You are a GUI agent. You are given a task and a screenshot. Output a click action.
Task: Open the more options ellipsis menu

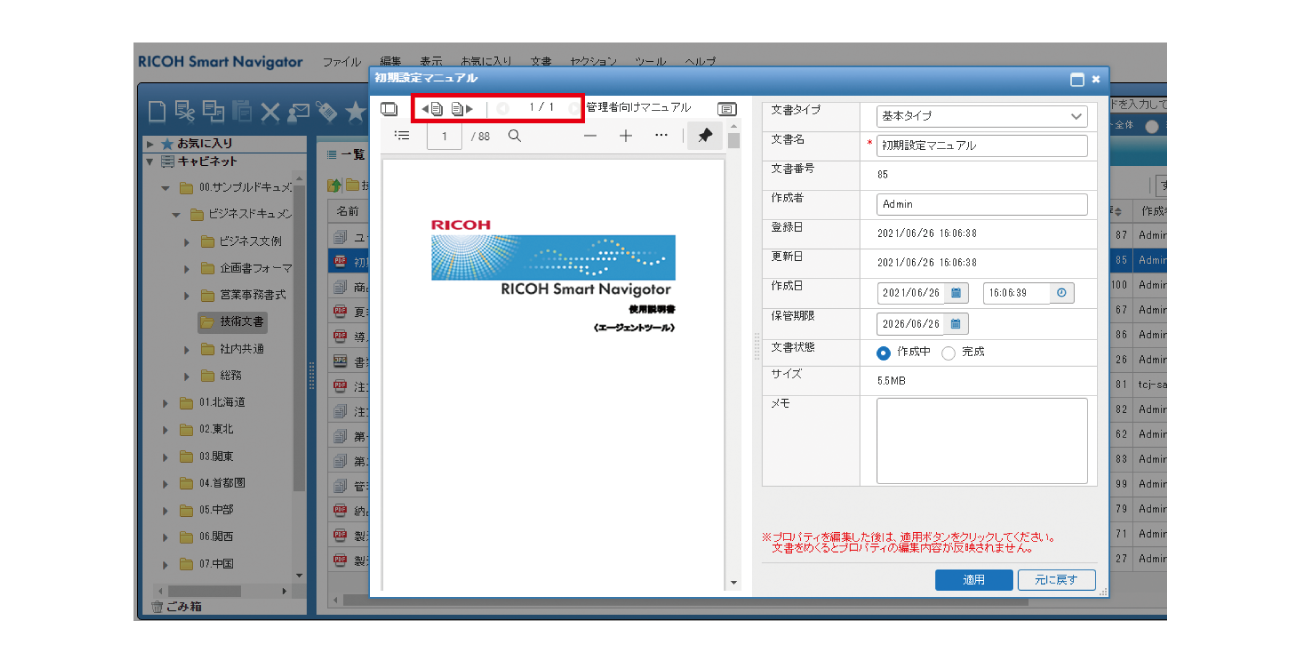tap(660, 136)
